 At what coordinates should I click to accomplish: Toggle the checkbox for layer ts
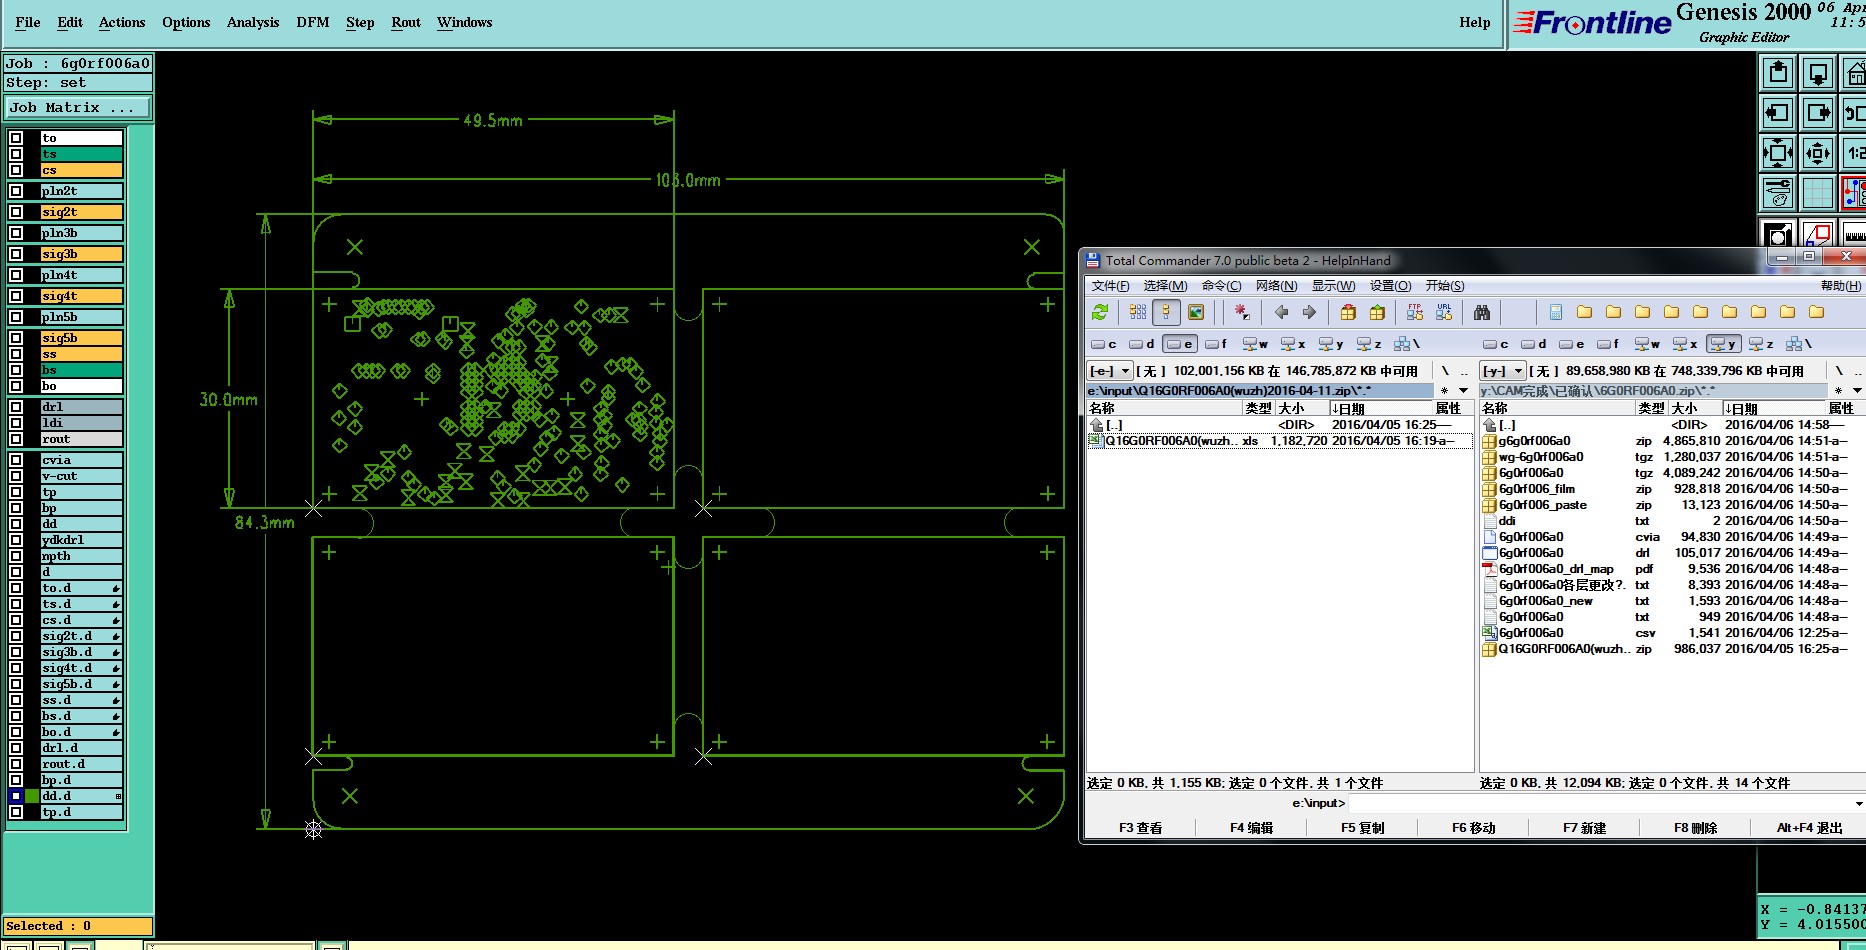[16, 154]
